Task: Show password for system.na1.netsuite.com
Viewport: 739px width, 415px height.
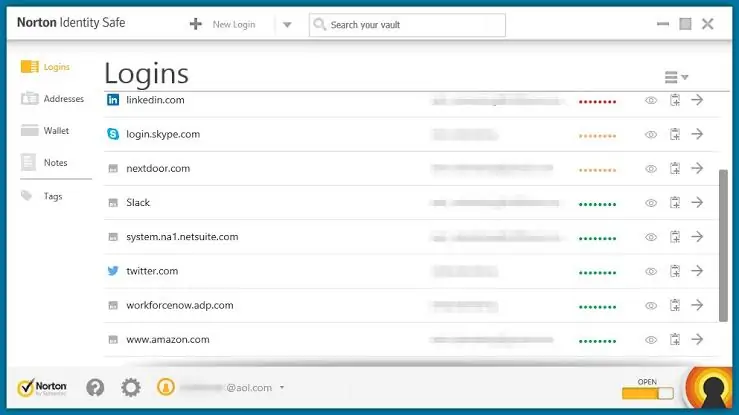Action: (x=651, y=237)
